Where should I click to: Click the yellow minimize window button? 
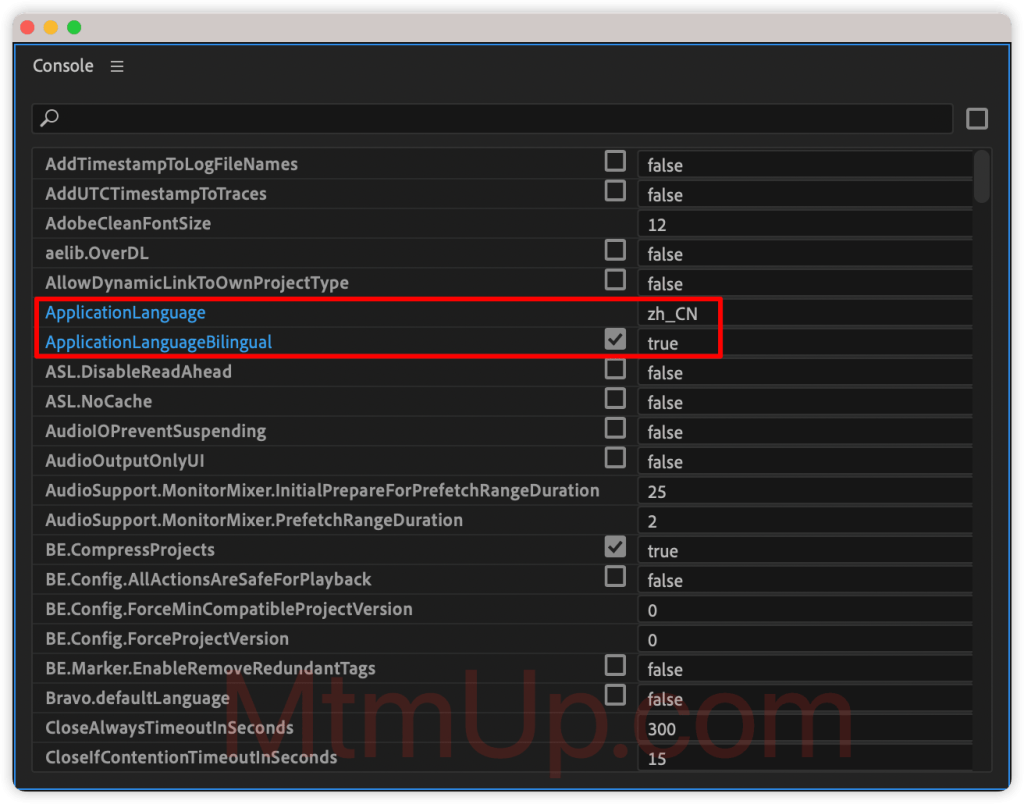(x=51, y=27)
